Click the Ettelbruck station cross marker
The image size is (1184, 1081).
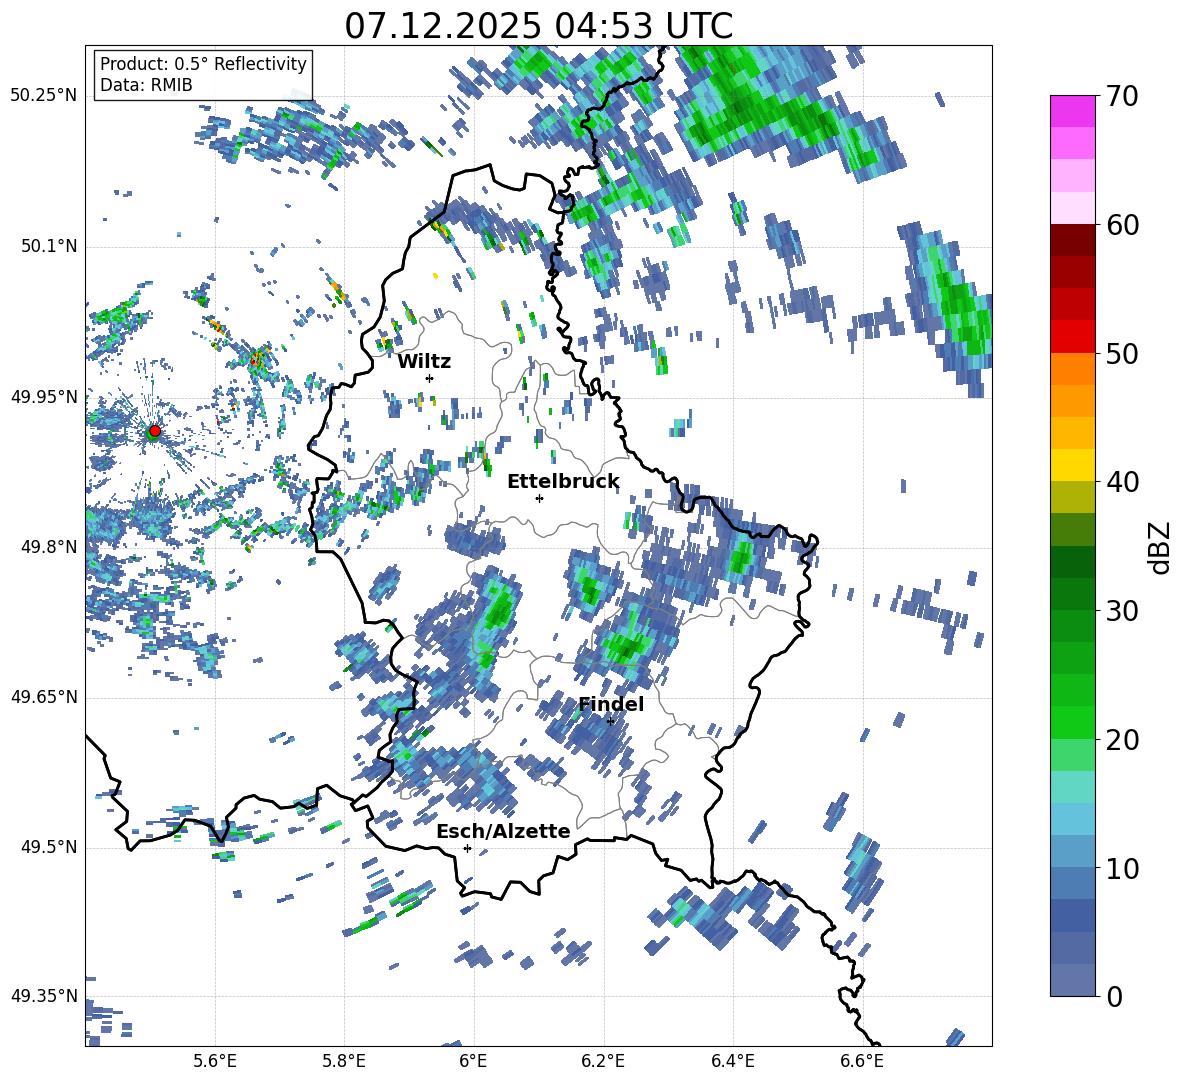pos(539,498)
